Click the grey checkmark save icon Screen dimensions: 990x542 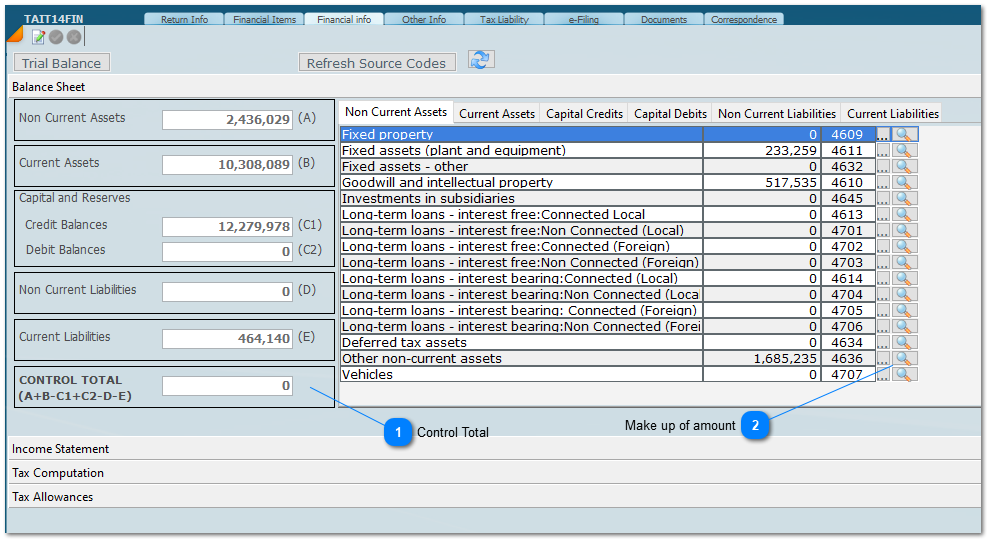click(57, 37)
